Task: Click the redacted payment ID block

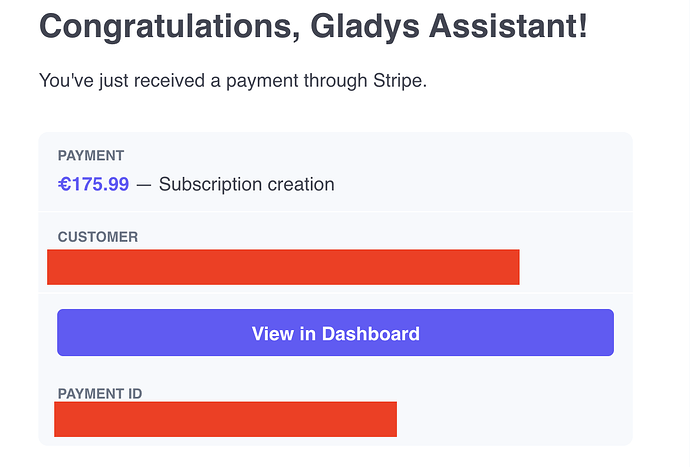Action: (225, 419)
